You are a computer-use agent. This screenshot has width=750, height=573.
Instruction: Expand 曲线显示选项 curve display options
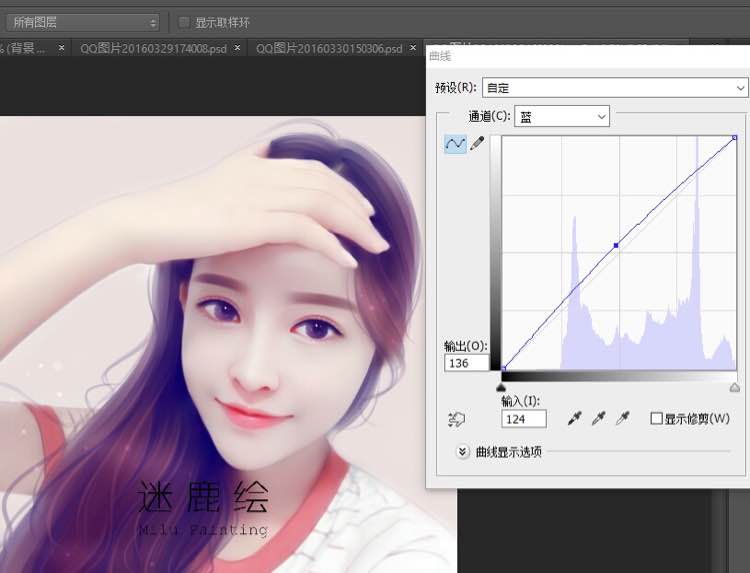pos(462,451)
